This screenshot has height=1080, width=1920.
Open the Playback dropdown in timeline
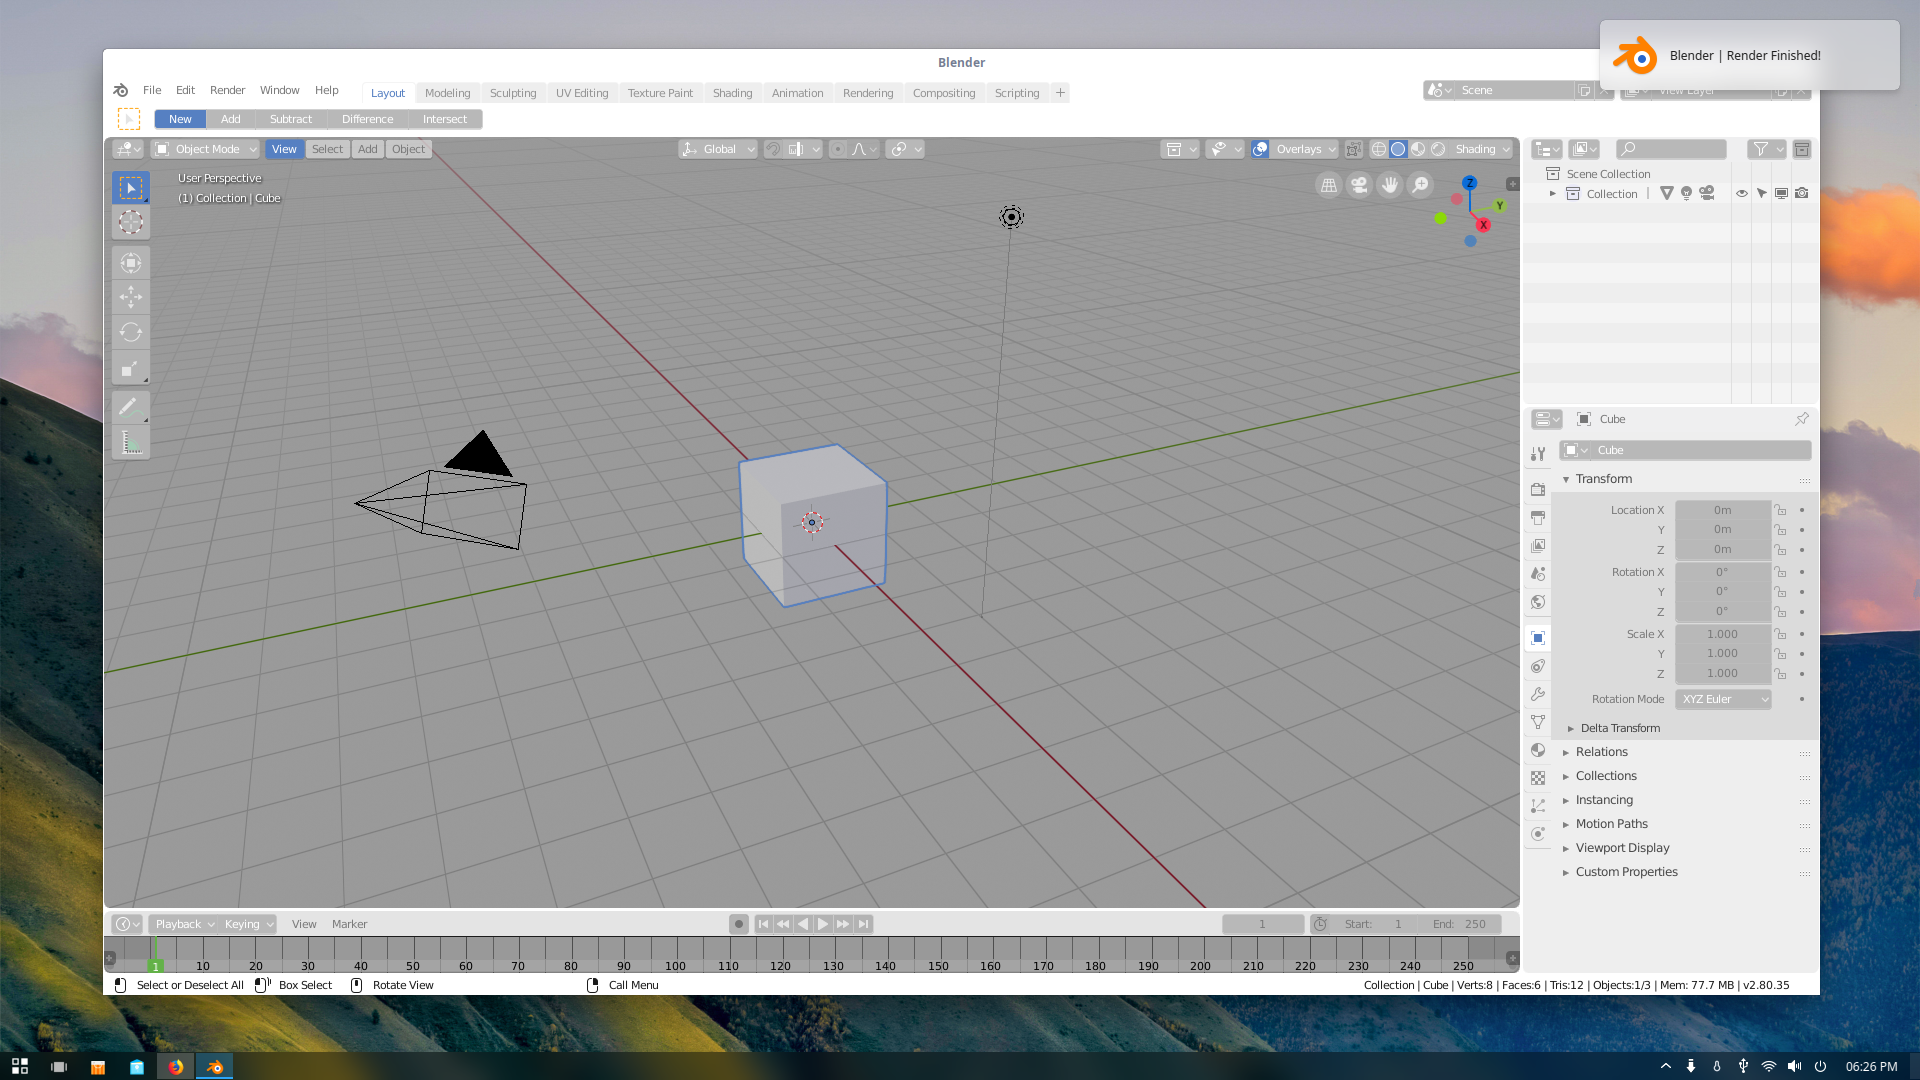[184, 924]
